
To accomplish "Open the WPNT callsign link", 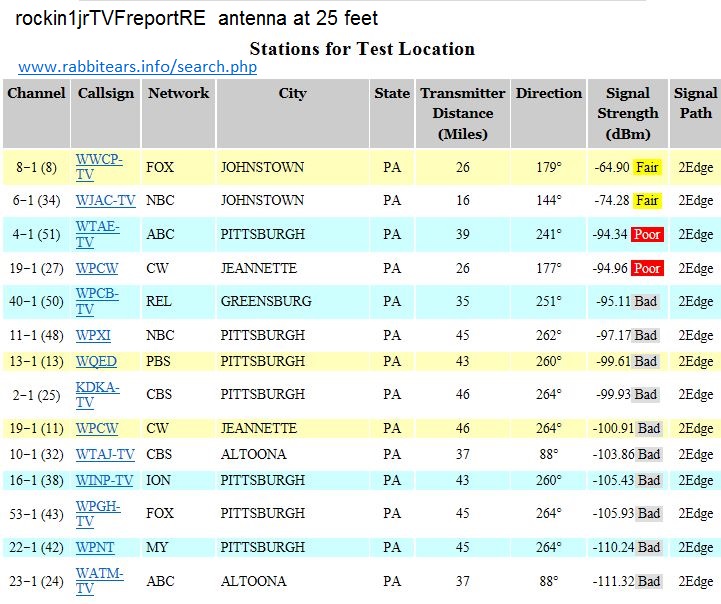I will [x=96, y=548].
